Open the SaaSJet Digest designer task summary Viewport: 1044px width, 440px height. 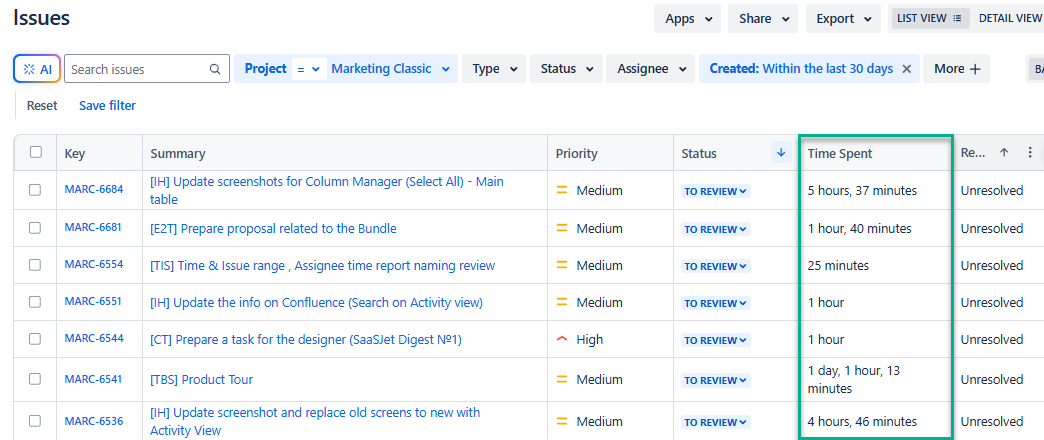tap(306, 339)
